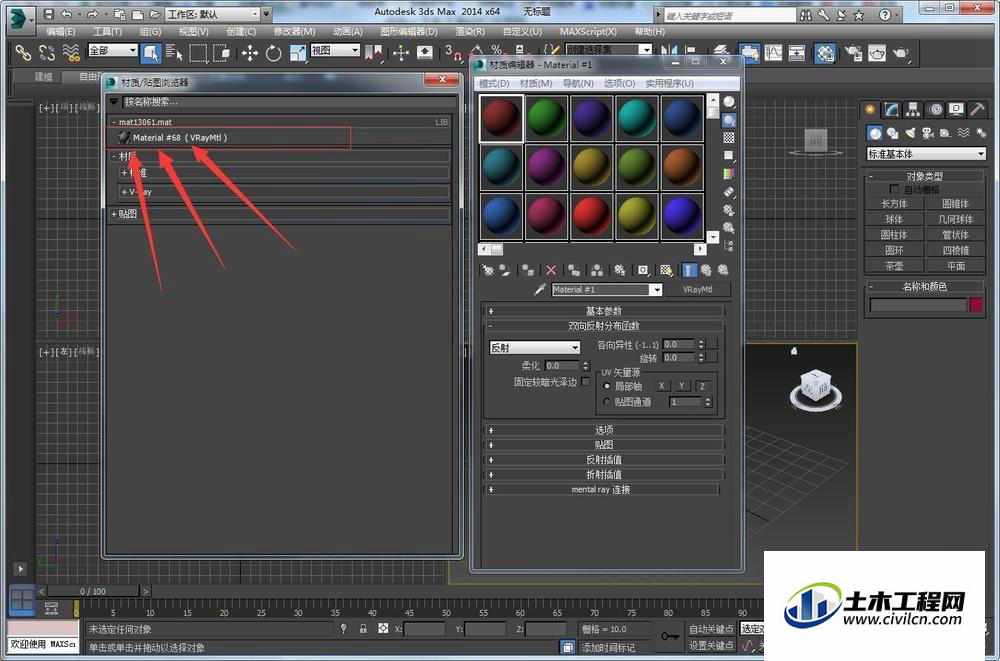1000x661 pixels.
Task: Click the 圆柱体 create button
Action: click(894, 235)
